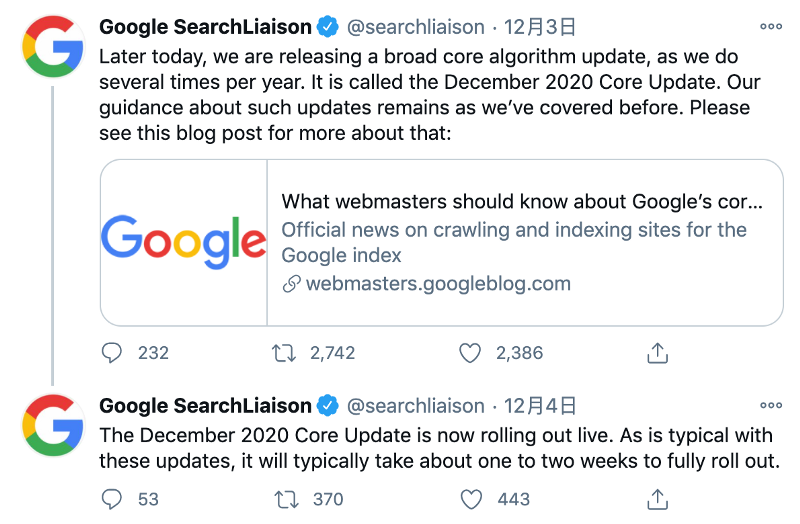This screenshot has height=524, width=800.
Task: Open the 12月4日 tweet timestamp
Action: pos(540,406)
